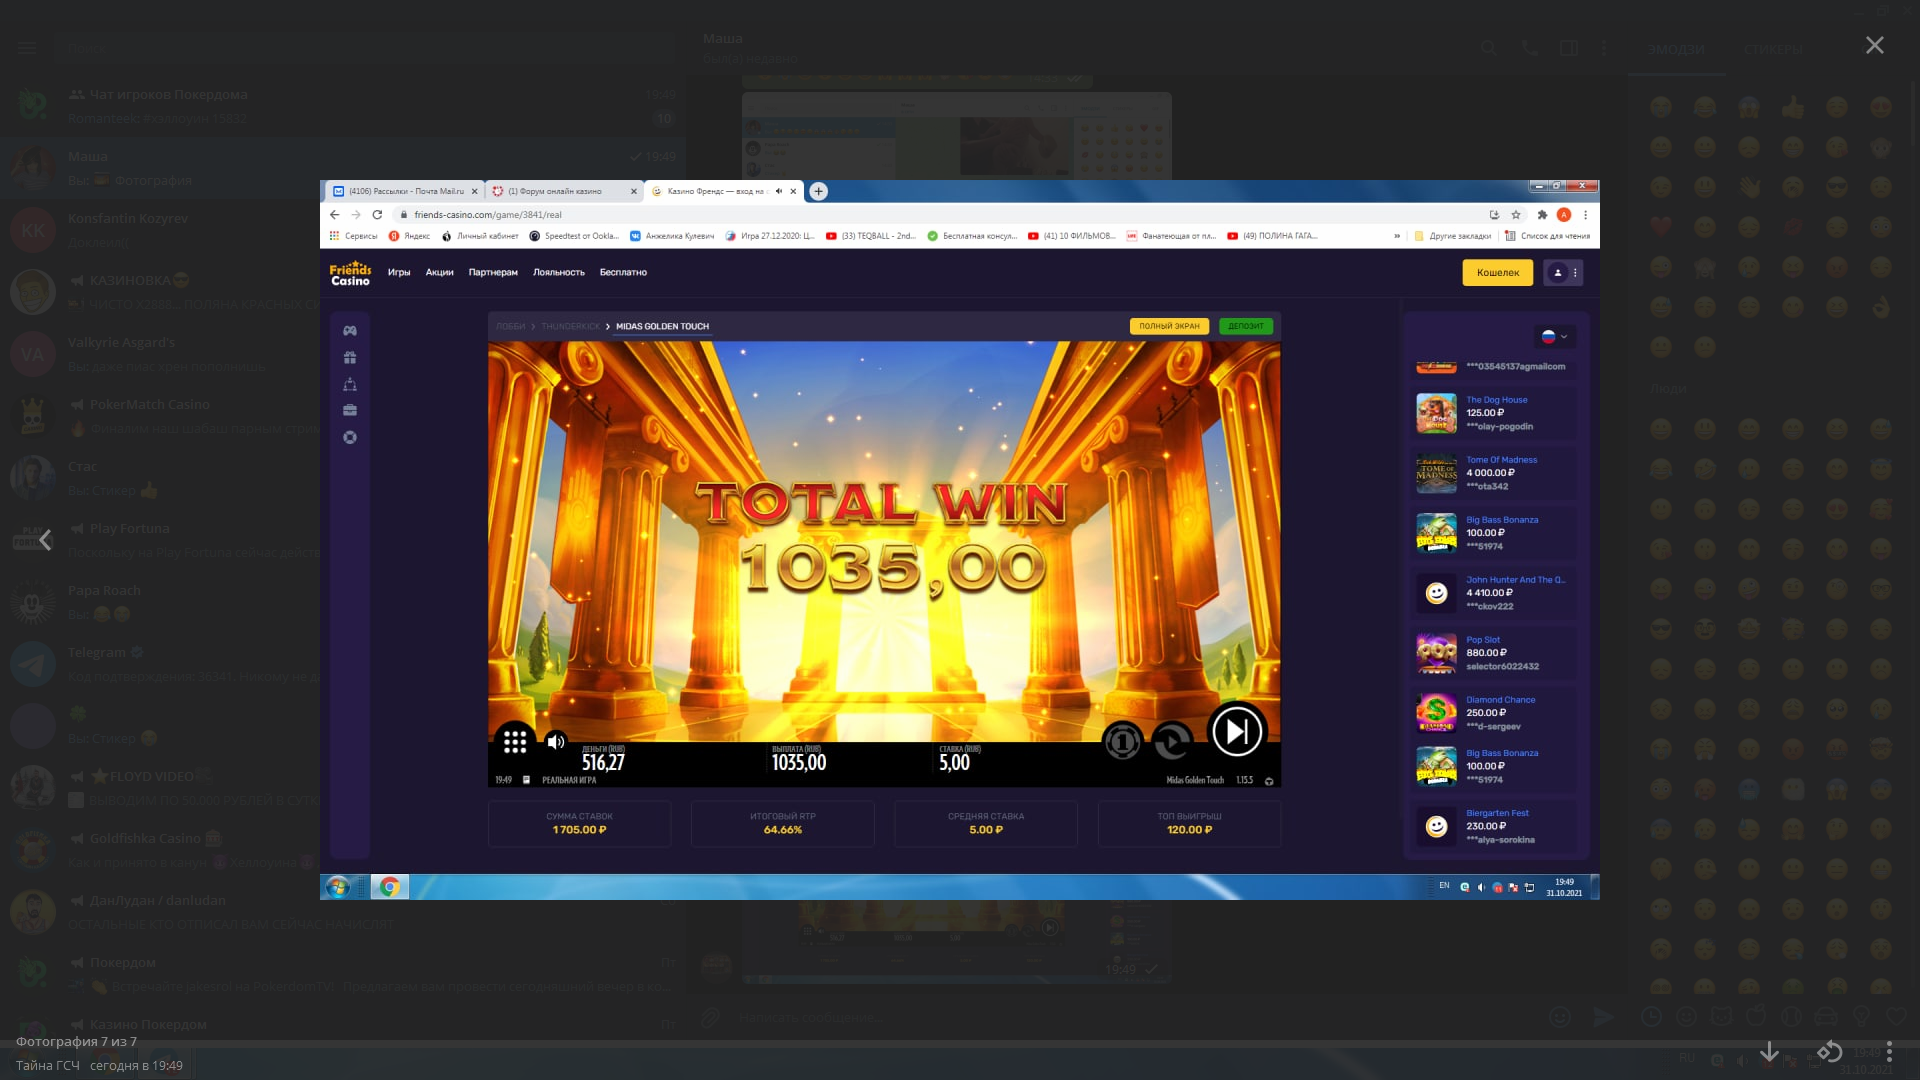Rotate the photo counterclockwise
Screen dimensions: 1920x1080
(1829, 1051)
